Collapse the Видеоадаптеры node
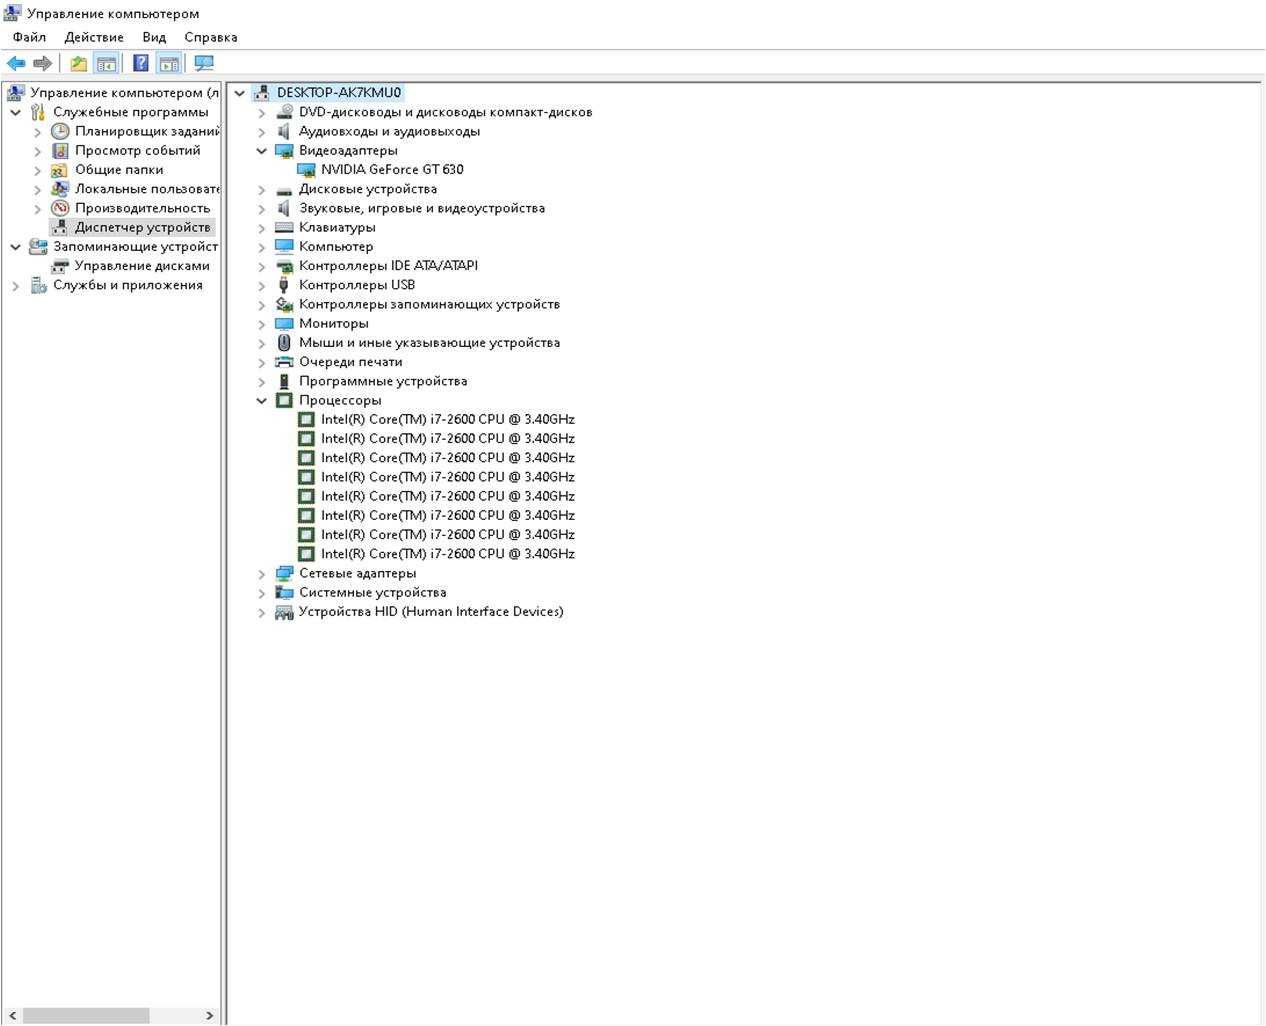The width and height of the screenshot is (1266, 1026). 262,151
